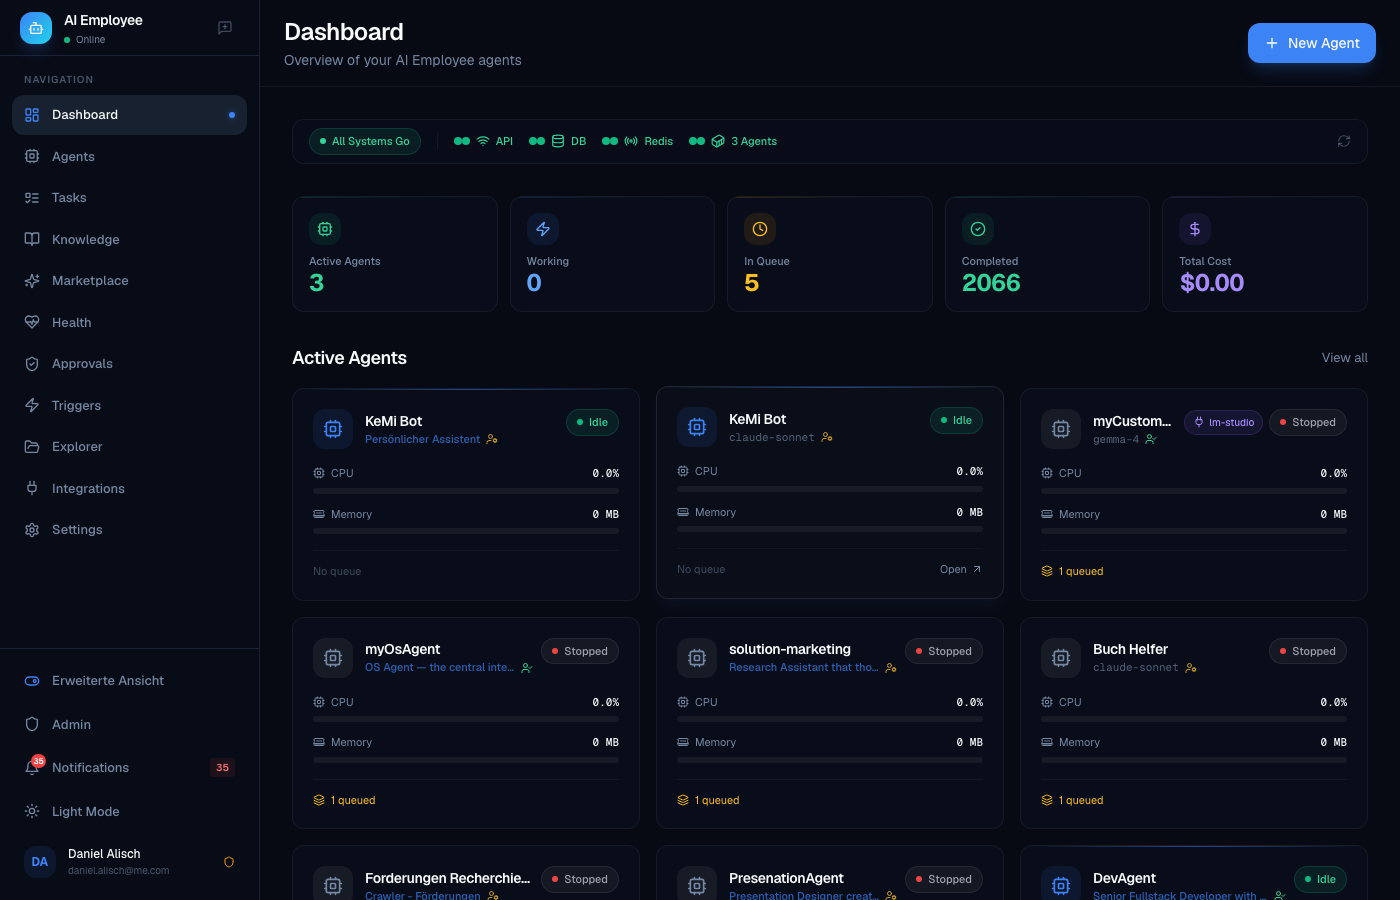Select the Integrations plug icon

coord(31,488)
